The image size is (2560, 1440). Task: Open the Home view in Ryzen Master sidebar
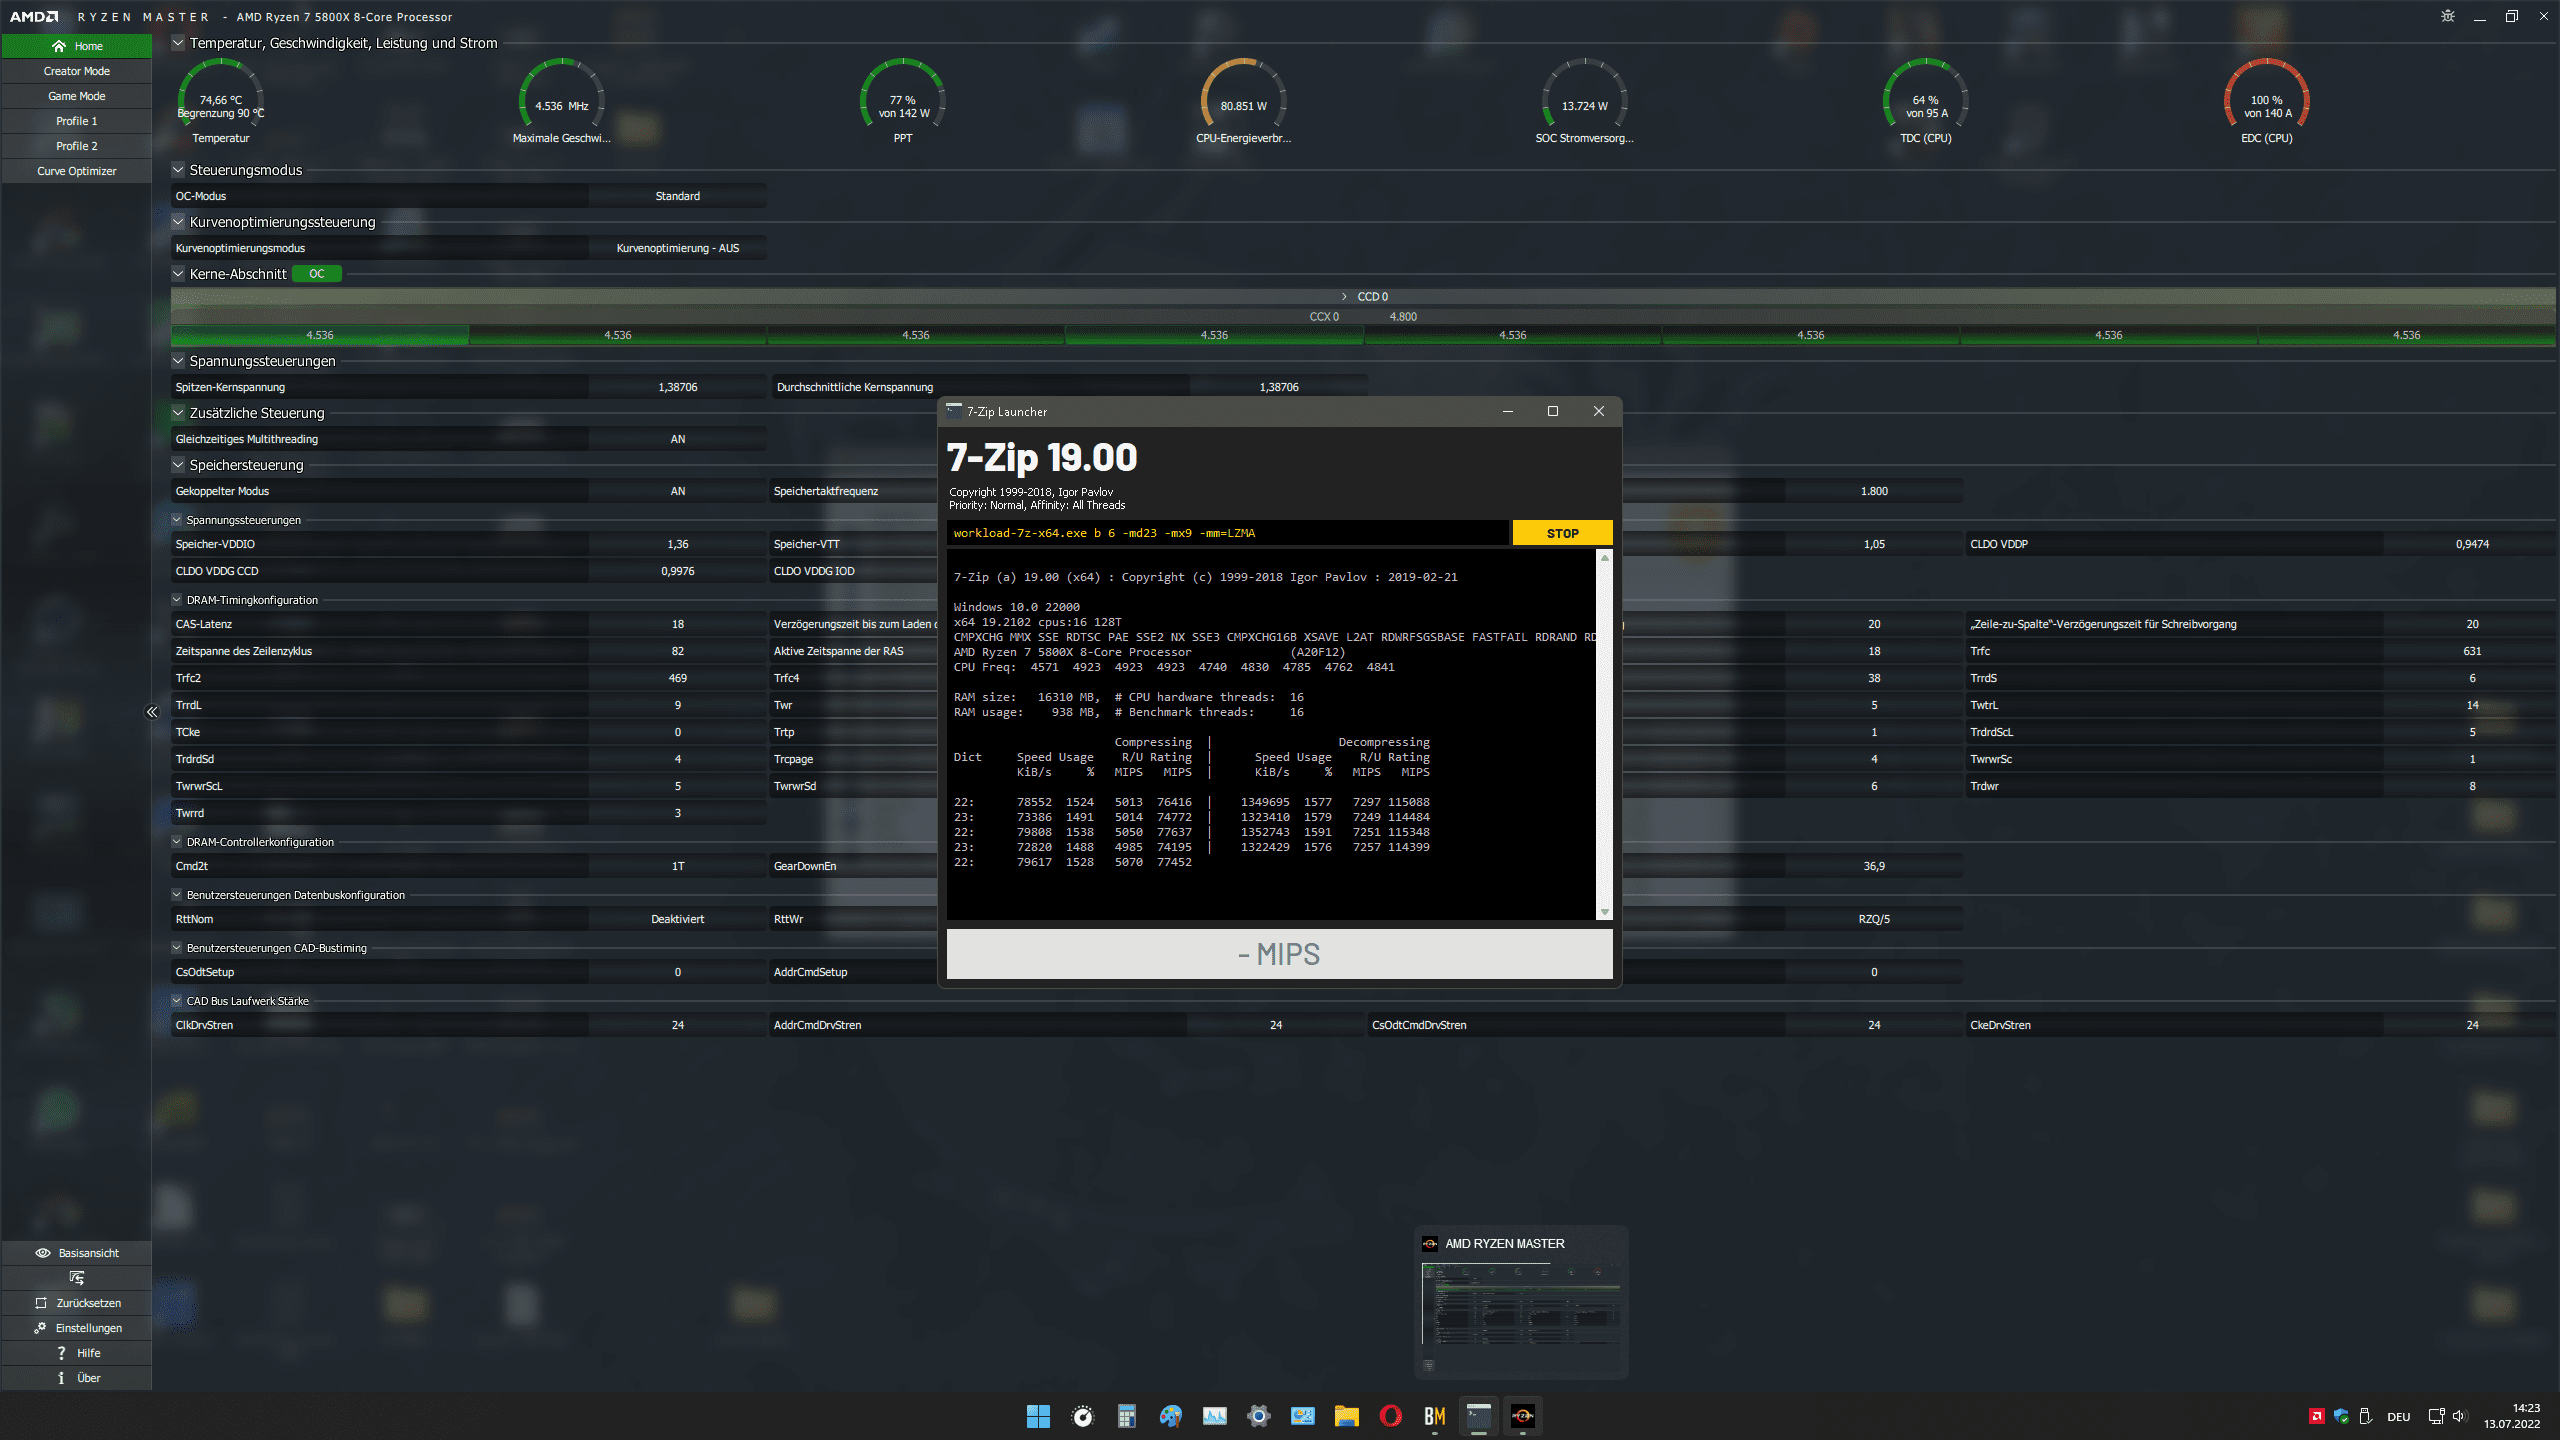click(77, 46)
